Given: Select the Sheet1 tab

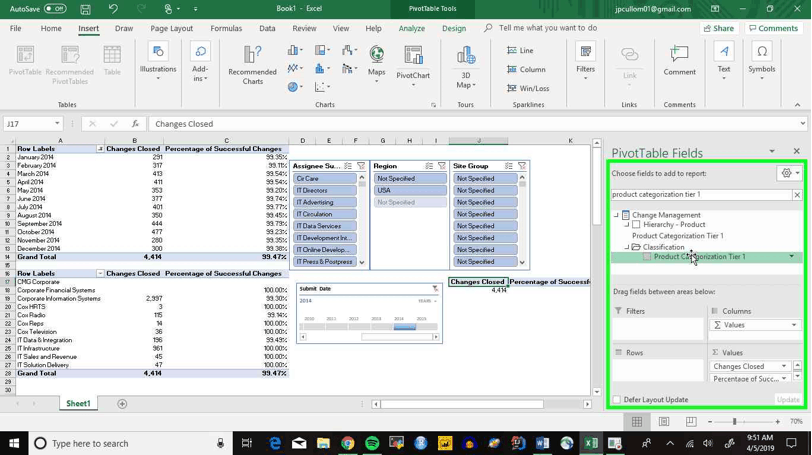Looking at the screenshot, I should click(78, 404).
